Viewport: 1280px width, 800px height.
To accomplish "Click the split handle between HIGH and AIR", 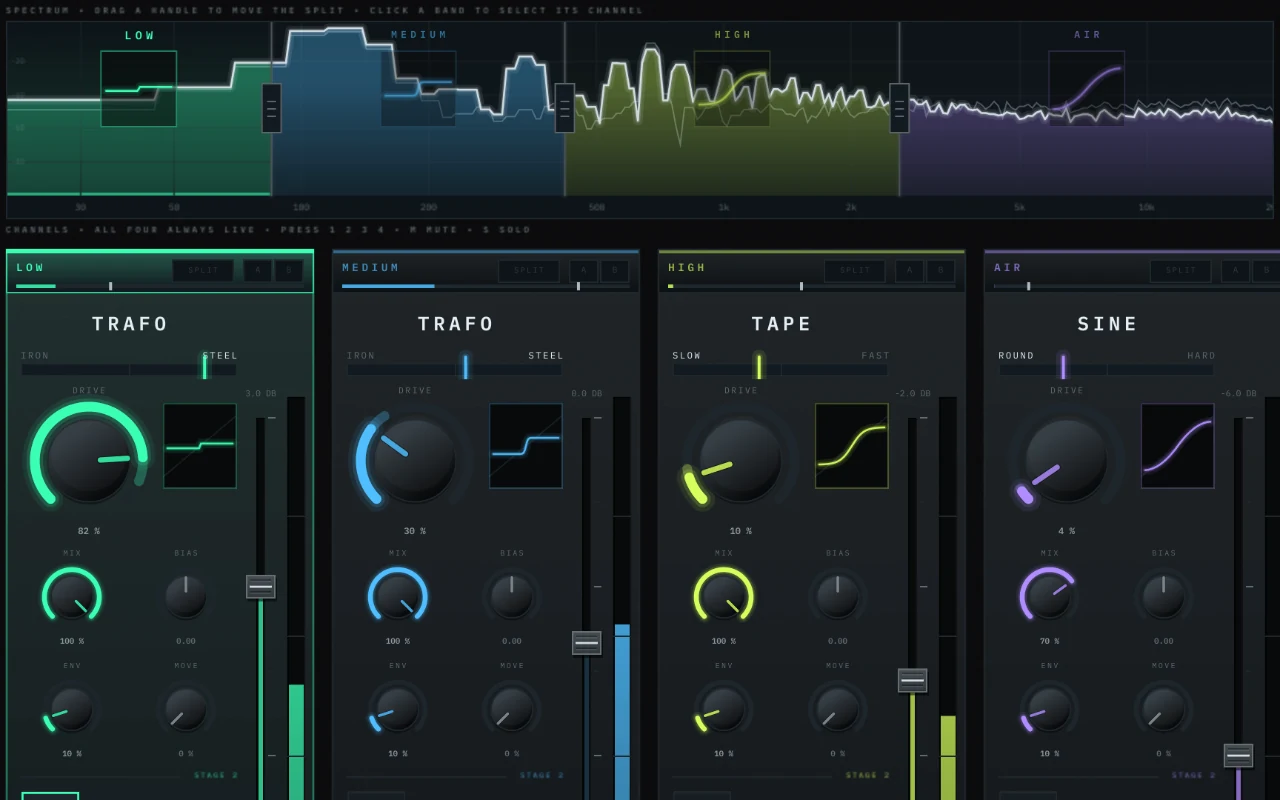I will [899, 108].
